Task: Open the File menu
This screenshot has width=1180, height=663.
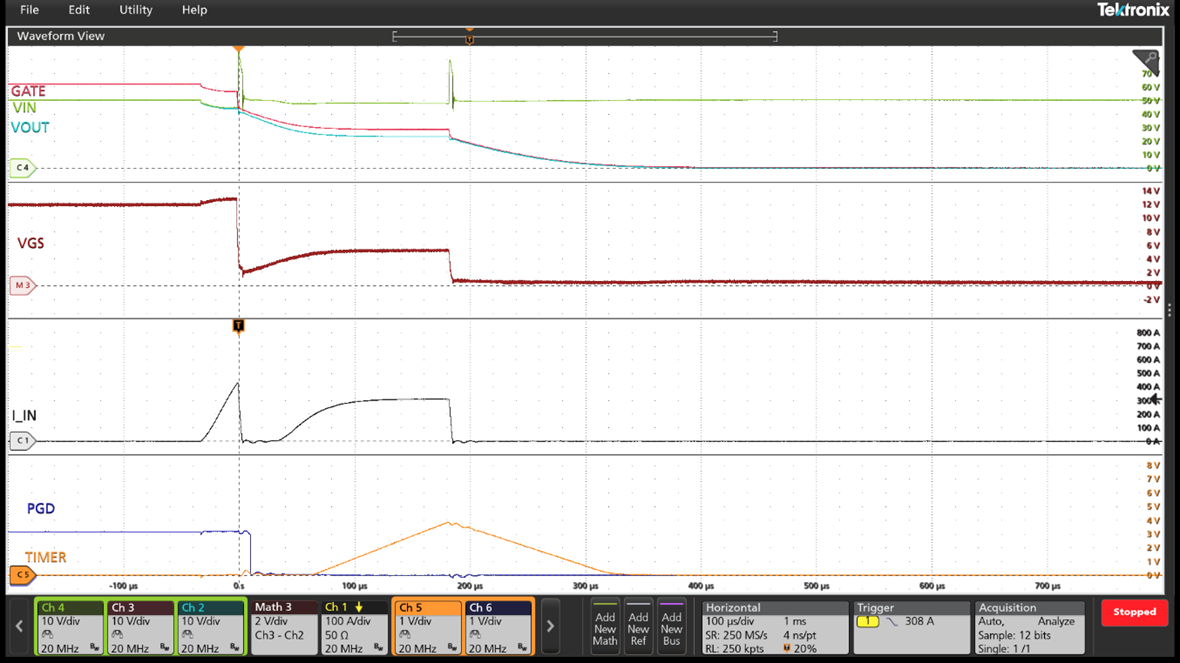Action: pos(30,10)
